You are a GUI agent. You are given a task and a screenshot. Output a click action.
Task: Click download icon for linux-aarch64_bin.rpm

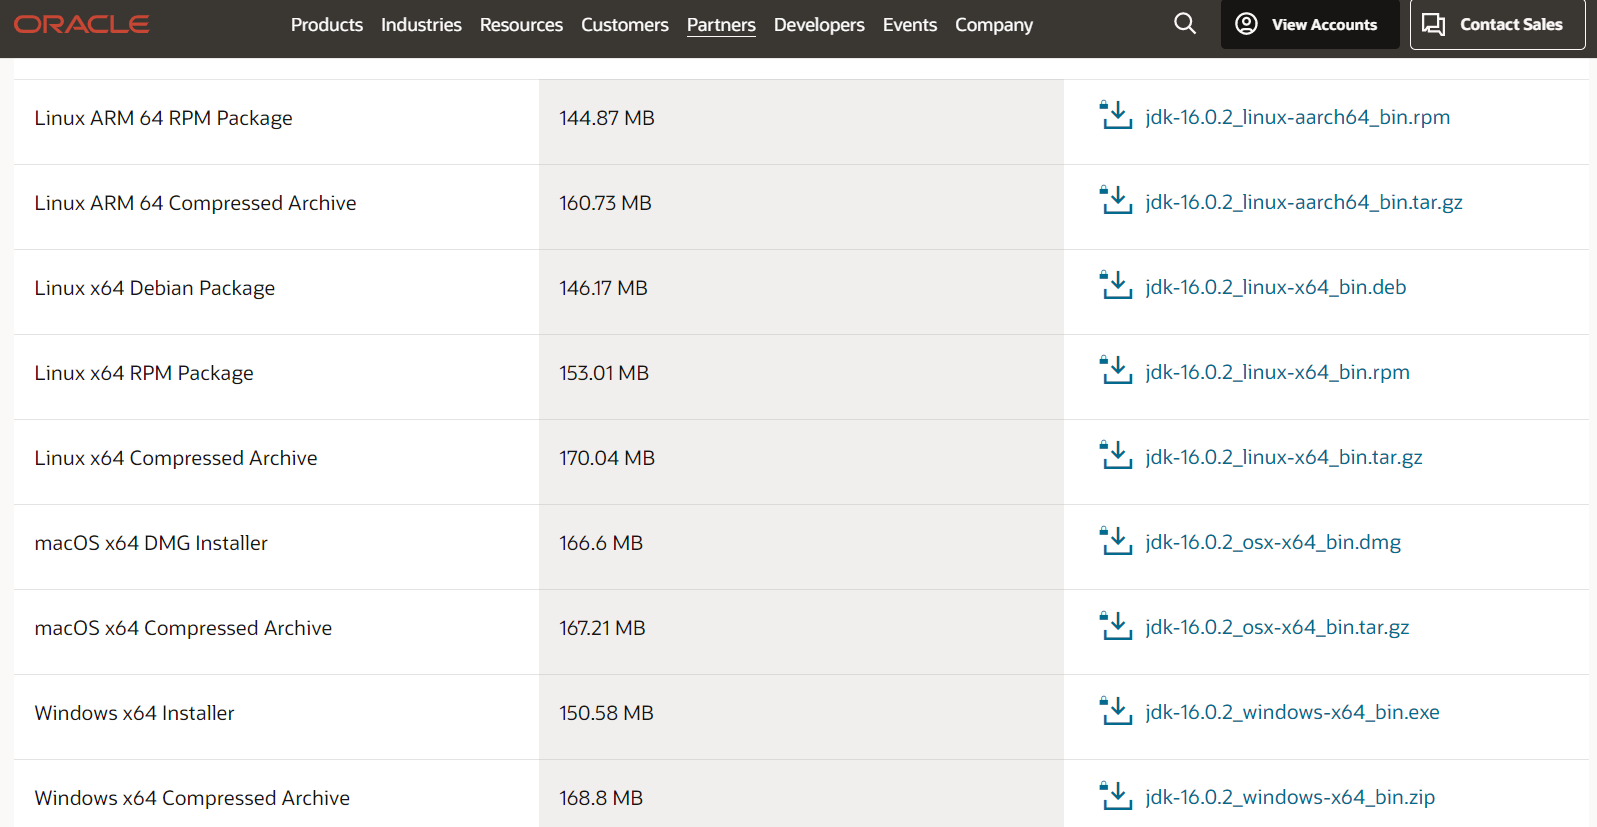[1116, 115]
